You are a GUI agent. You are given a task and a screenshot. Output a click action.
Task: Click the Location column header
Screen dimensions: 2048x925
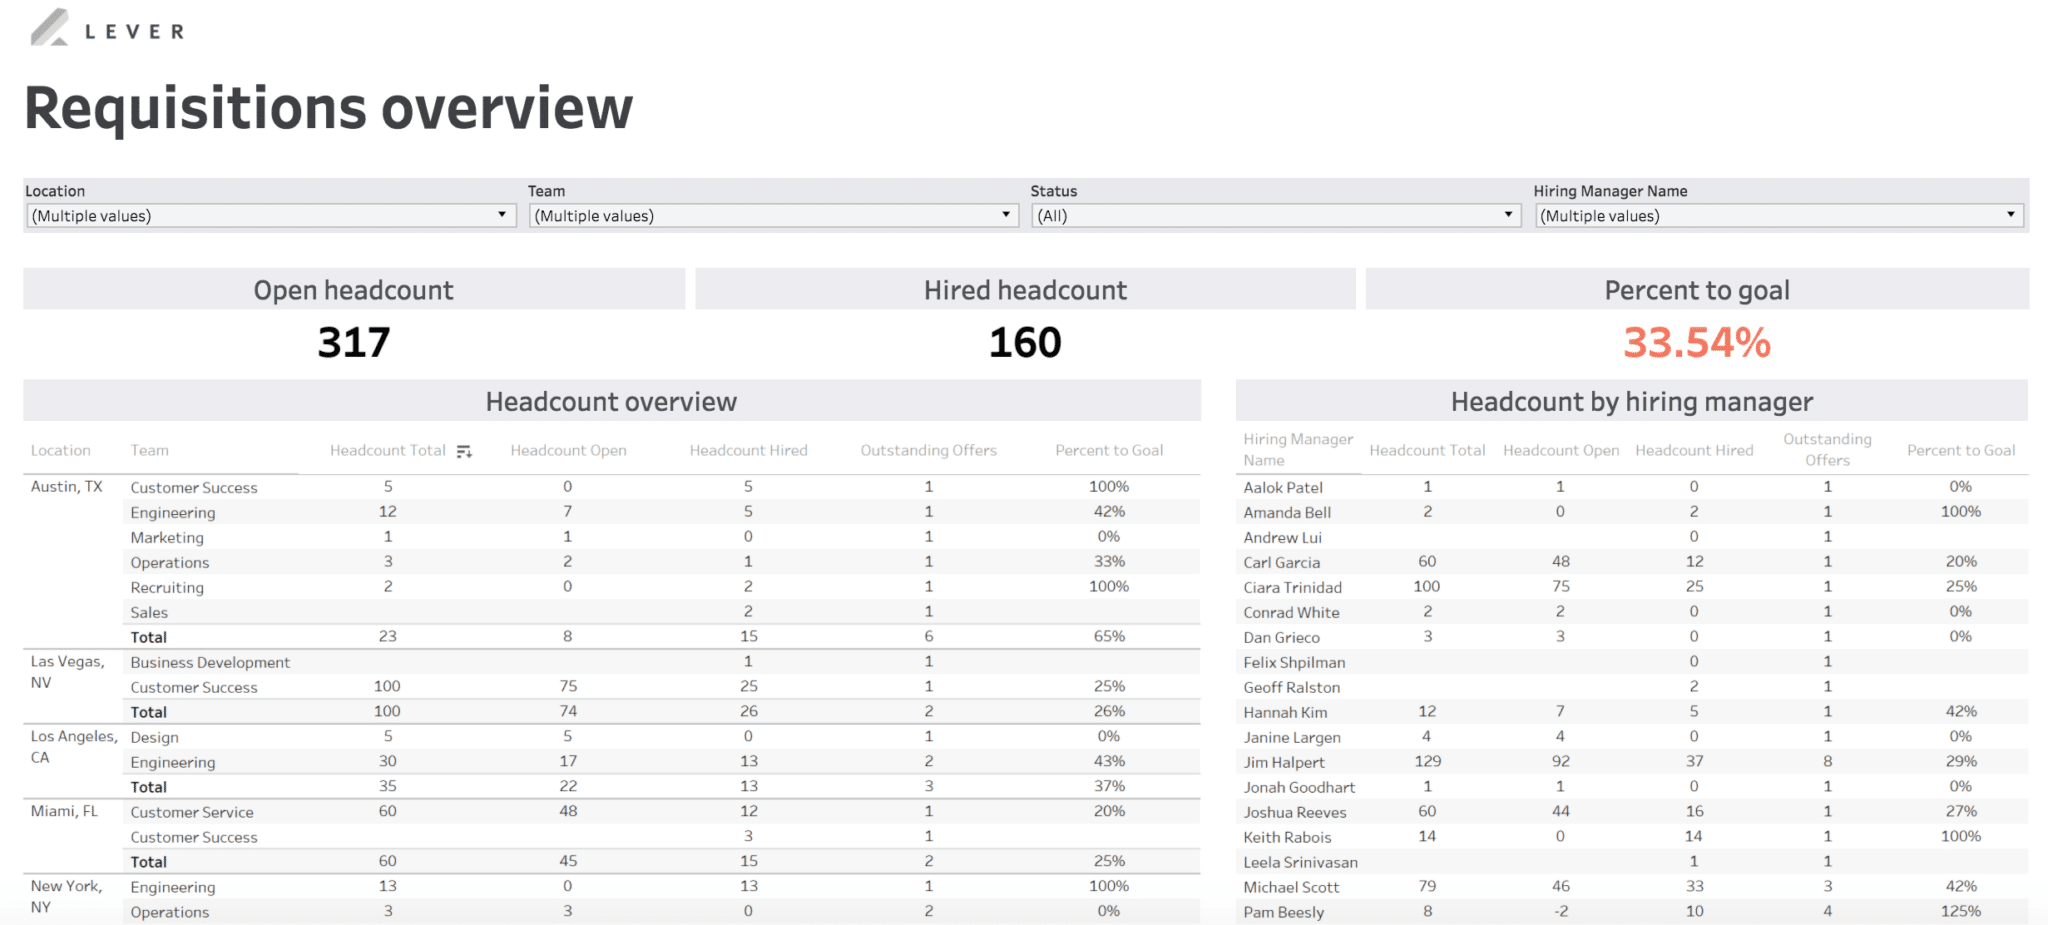tap(60, 451)
